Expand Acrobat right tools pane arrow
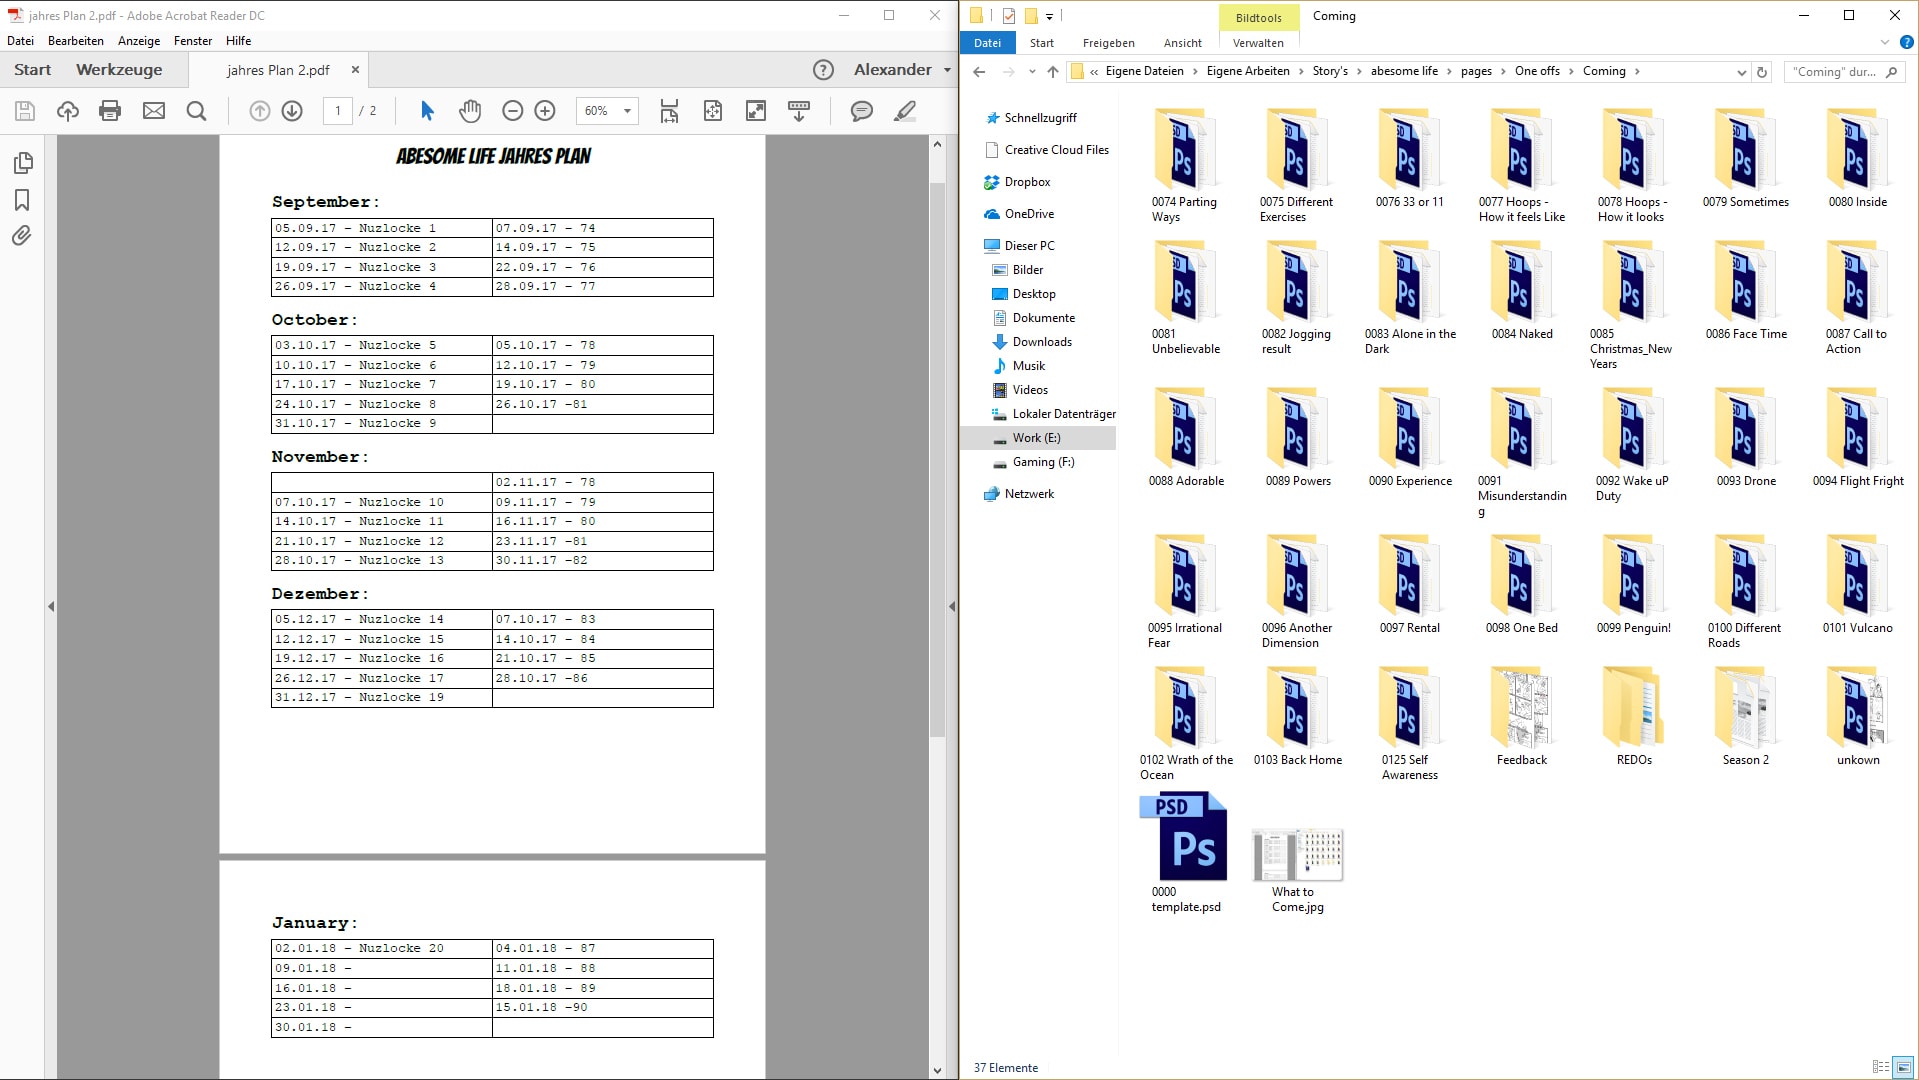1919x1080 pixels. 952,606
